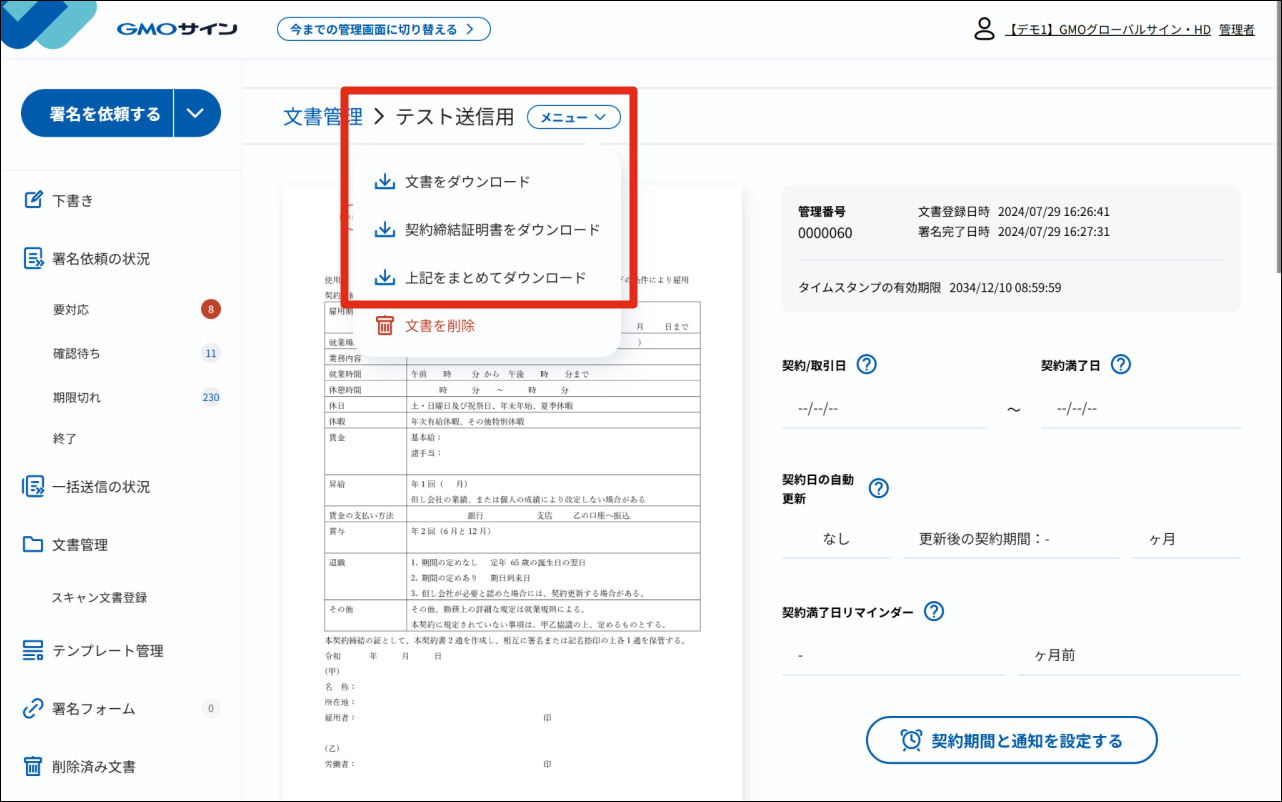Click the テンプレート管理 icon
This screenshot has height=802, width=1282.
33,651
